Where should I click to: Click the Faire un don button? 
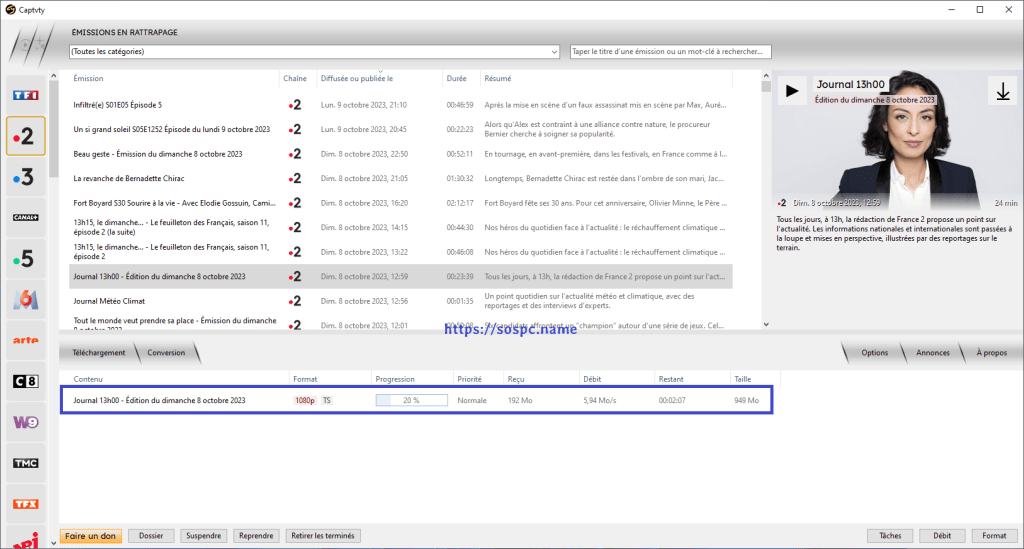coord(90,536)
